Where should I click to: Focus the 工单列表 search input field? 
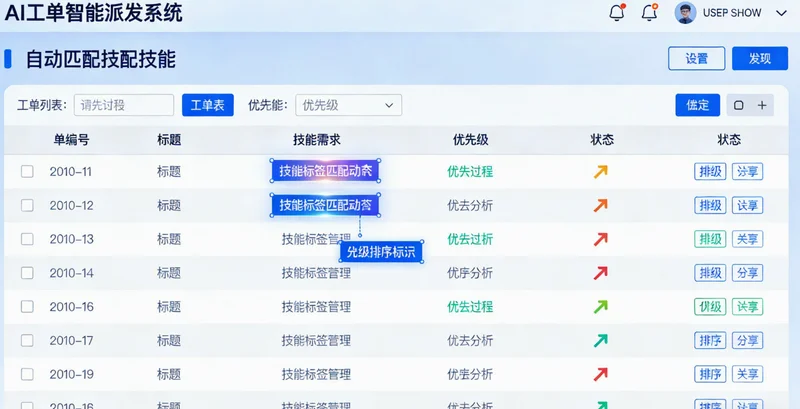[x=123, y=105]
